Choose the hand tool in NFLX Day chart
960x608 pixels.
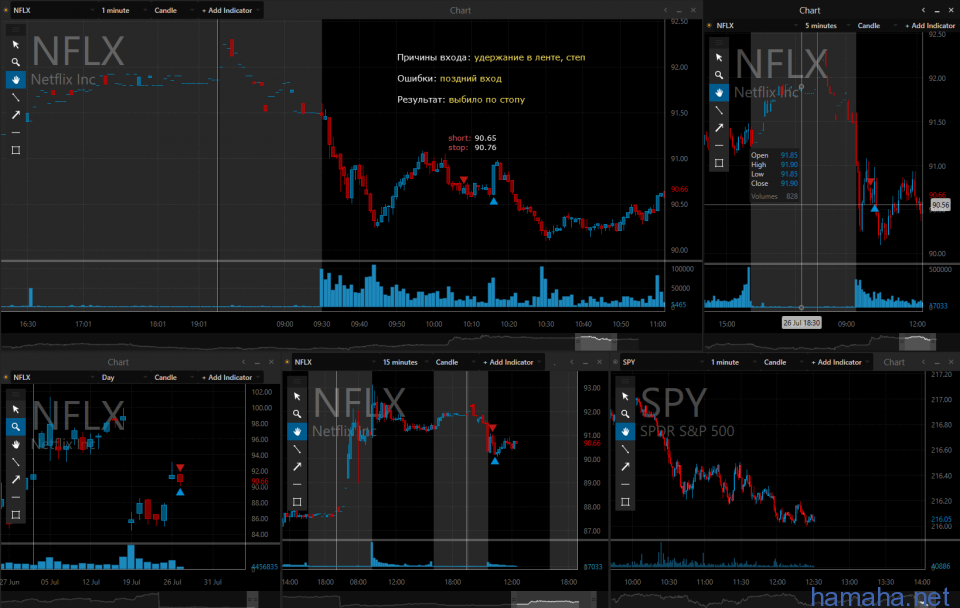pyautogui.click(x=16, y=444)
